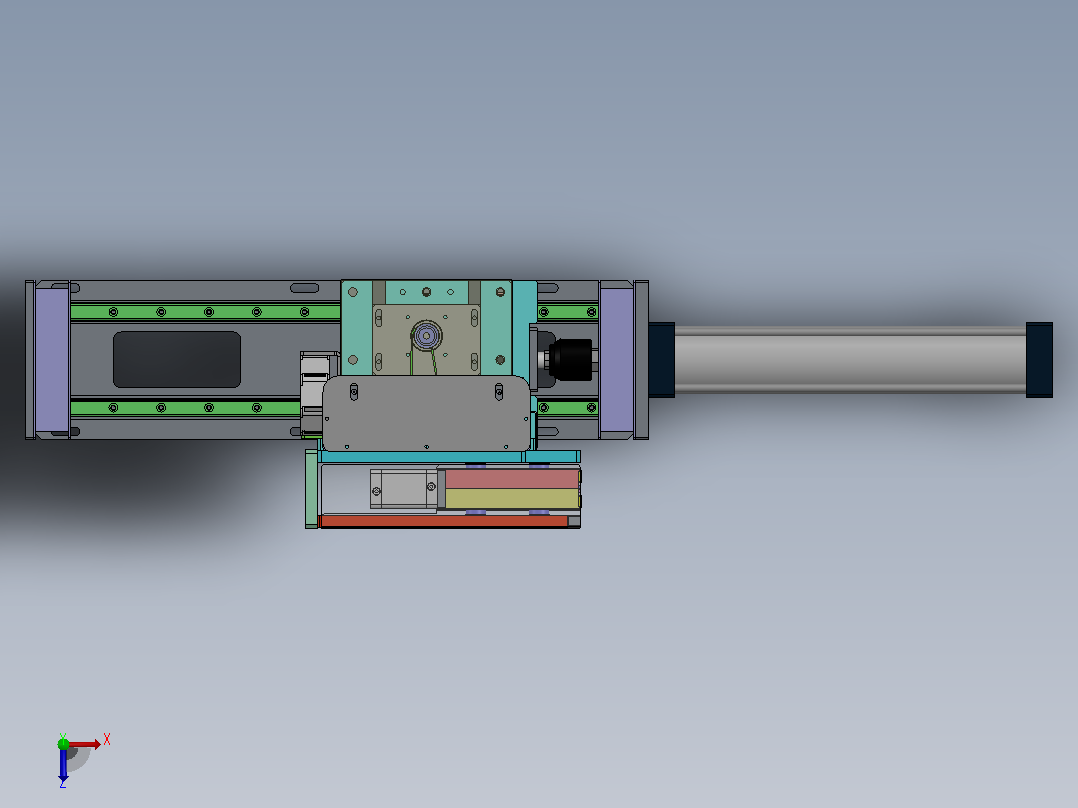
Task: Select the small gray motor block in the lower assembly
Action: [x=404, y=490]
